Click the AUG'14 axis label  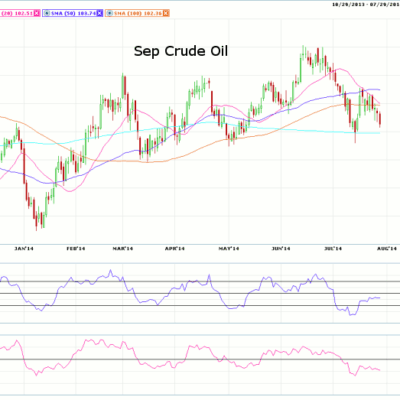pyautogui.click(x=387, y=249)
